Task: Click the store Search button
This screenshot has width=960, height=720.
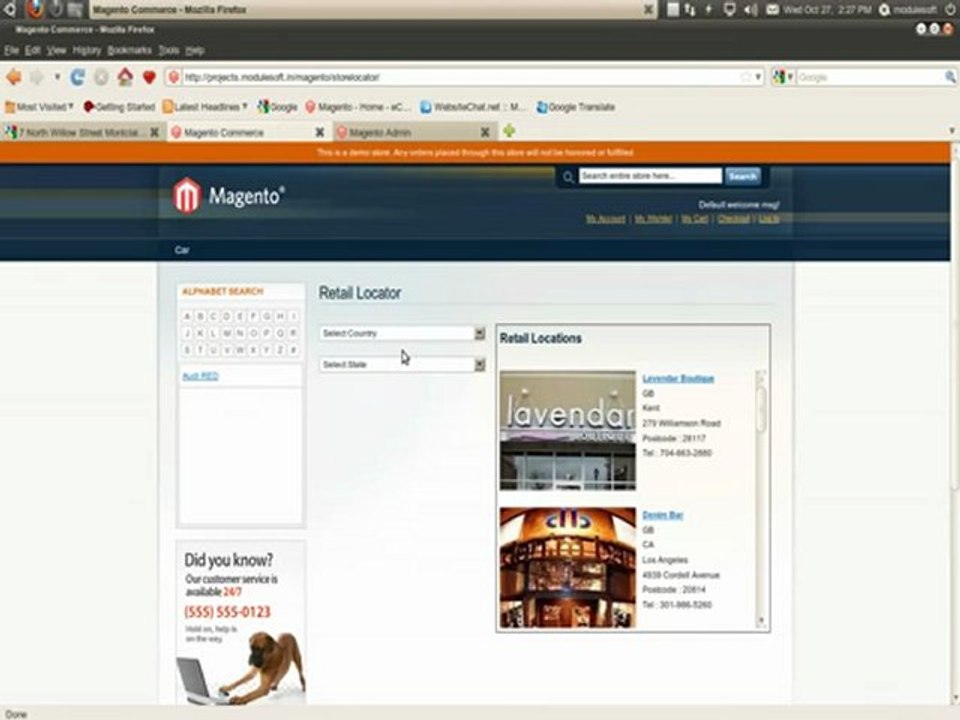Action: pyautogui.click(x=743, y=176)
